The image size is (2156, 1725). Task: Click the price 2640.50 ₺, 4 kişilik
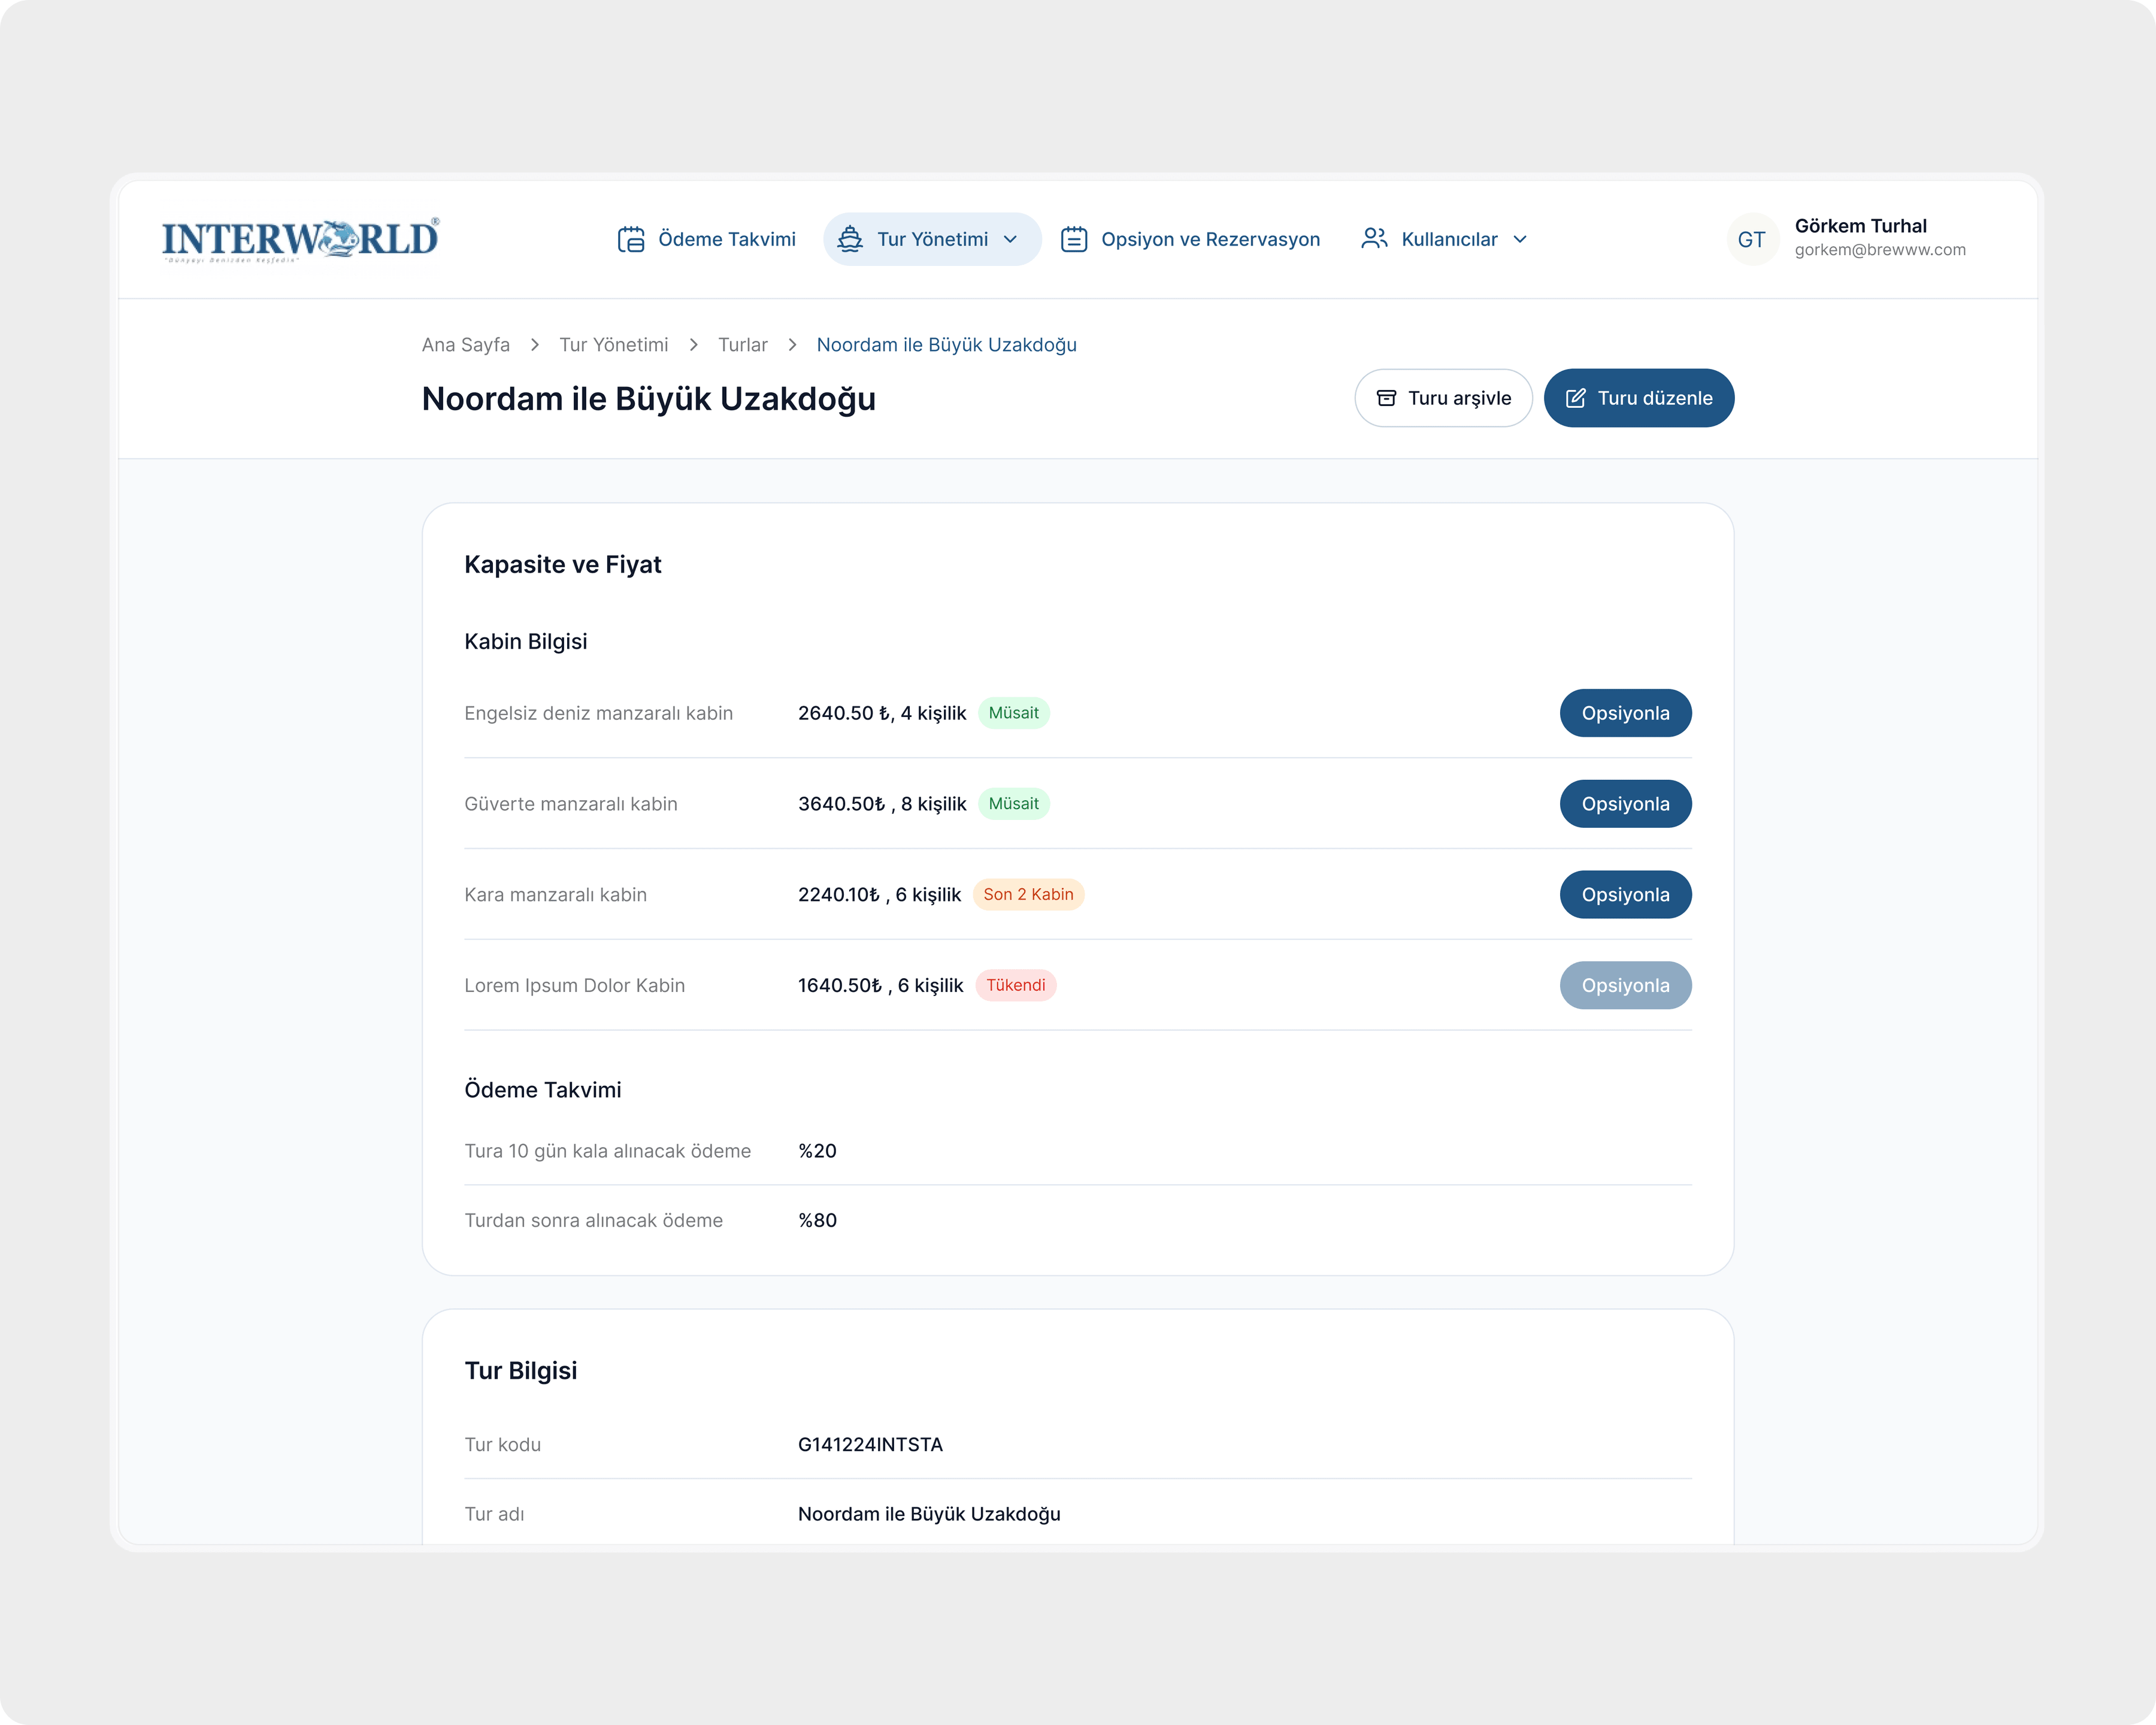(882, 713)
